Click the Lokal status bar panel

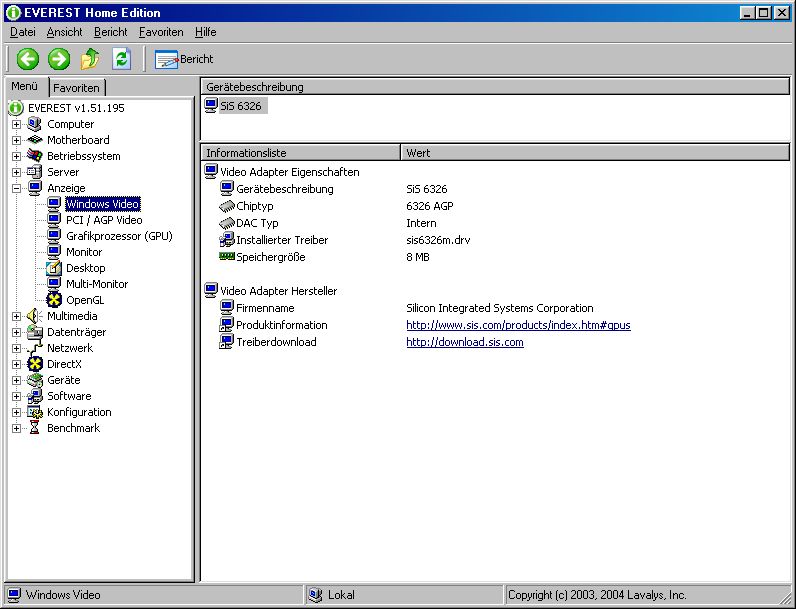[x=404, y=595]
